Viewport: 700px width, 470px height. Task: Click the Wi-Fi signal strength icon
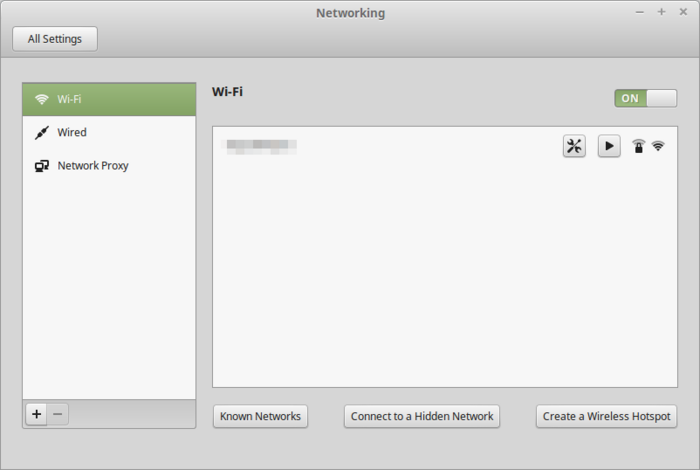(658, 146)
